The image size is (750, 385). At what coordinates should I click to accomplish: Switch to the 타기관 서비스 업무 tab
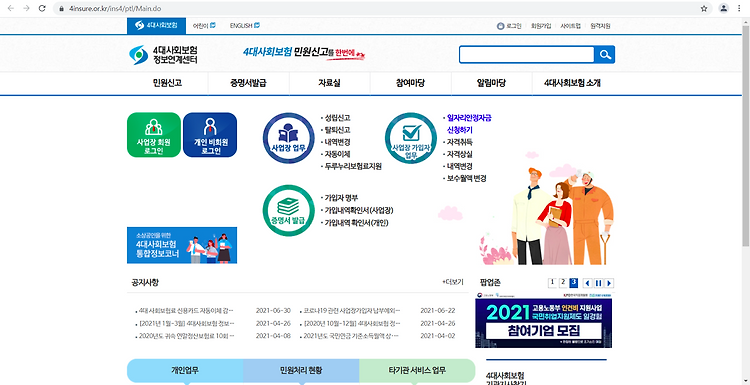(x=417, y=370)
